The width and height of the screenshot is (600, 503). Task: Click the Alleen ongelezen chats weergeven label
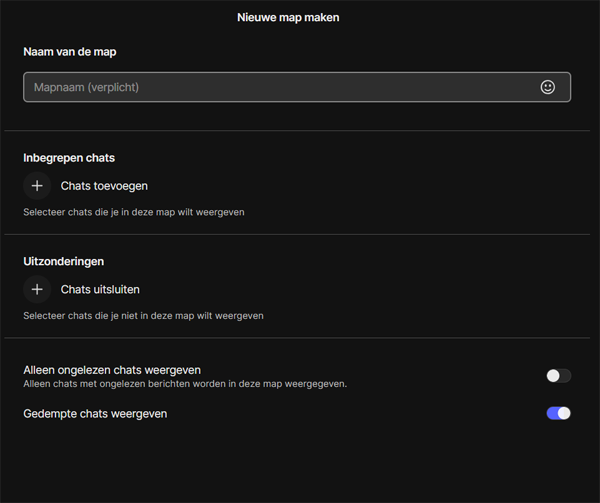(112, 370)
